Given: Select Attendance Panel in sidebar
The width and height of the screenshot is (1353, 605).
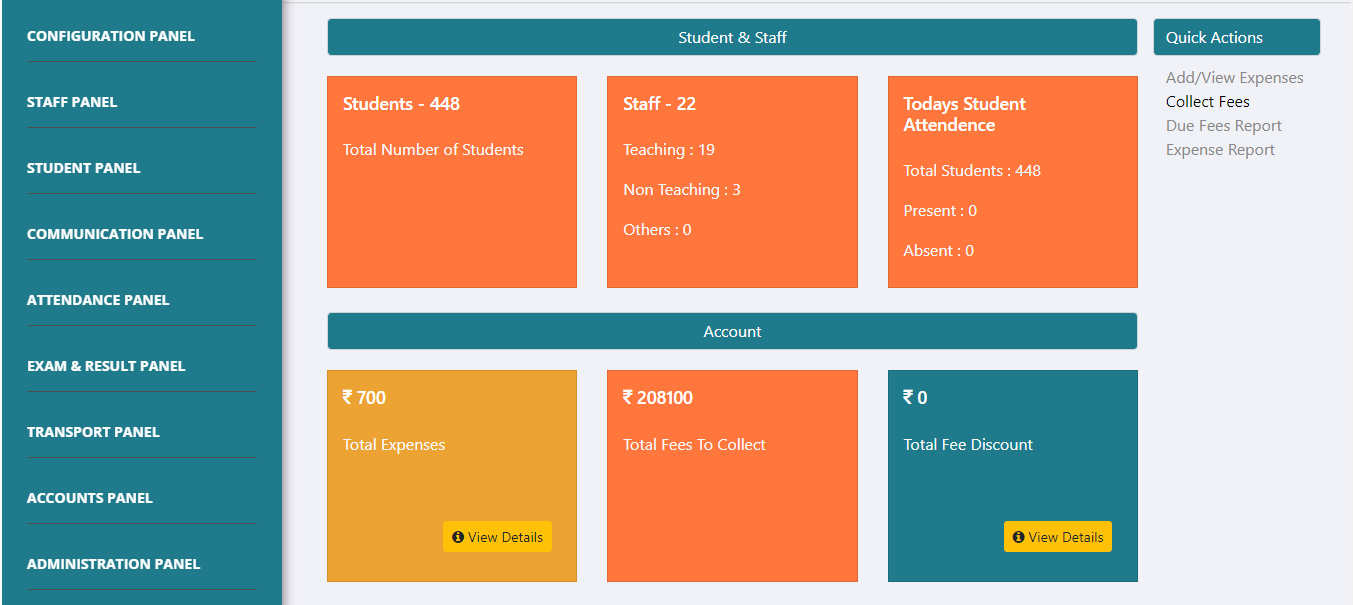Looking at the screenshot, I should 98,300.
